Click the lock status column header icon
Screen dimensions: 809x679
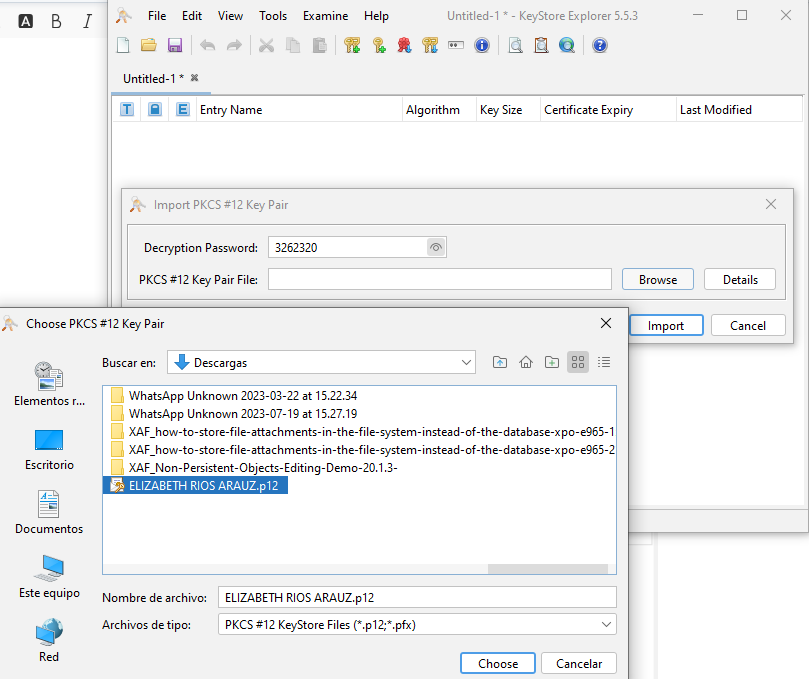(x=155, y=109)
